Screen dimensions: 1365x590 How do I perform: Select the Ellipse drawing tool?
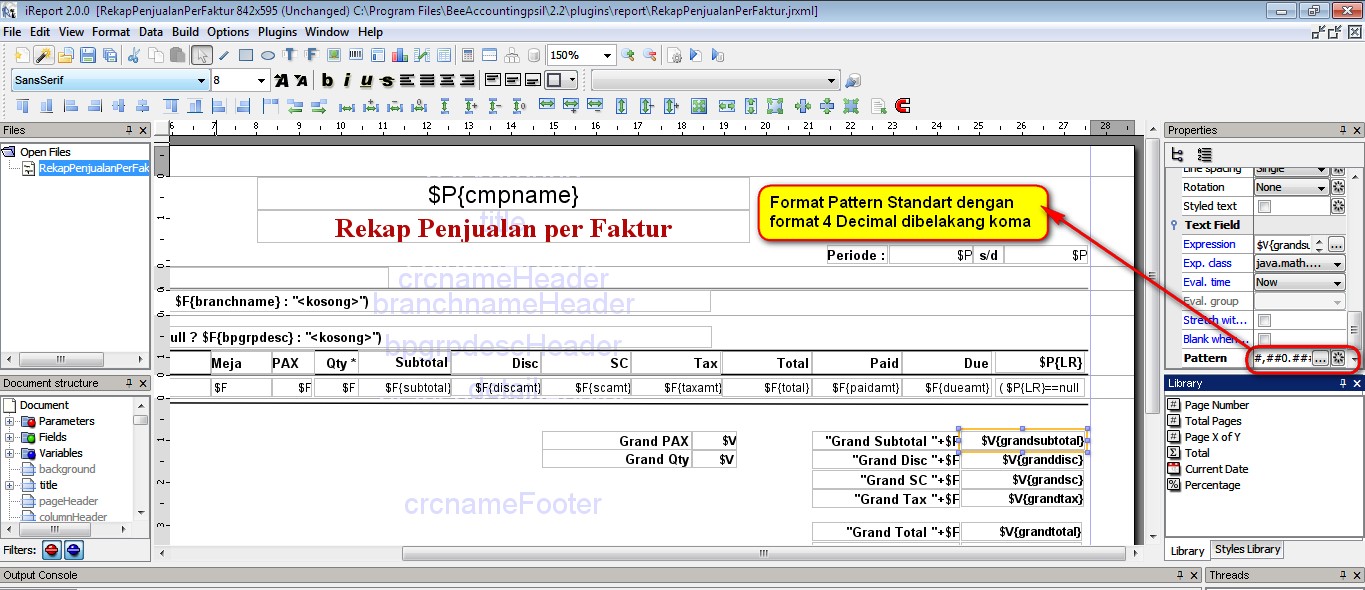click(x=268, y=55)
